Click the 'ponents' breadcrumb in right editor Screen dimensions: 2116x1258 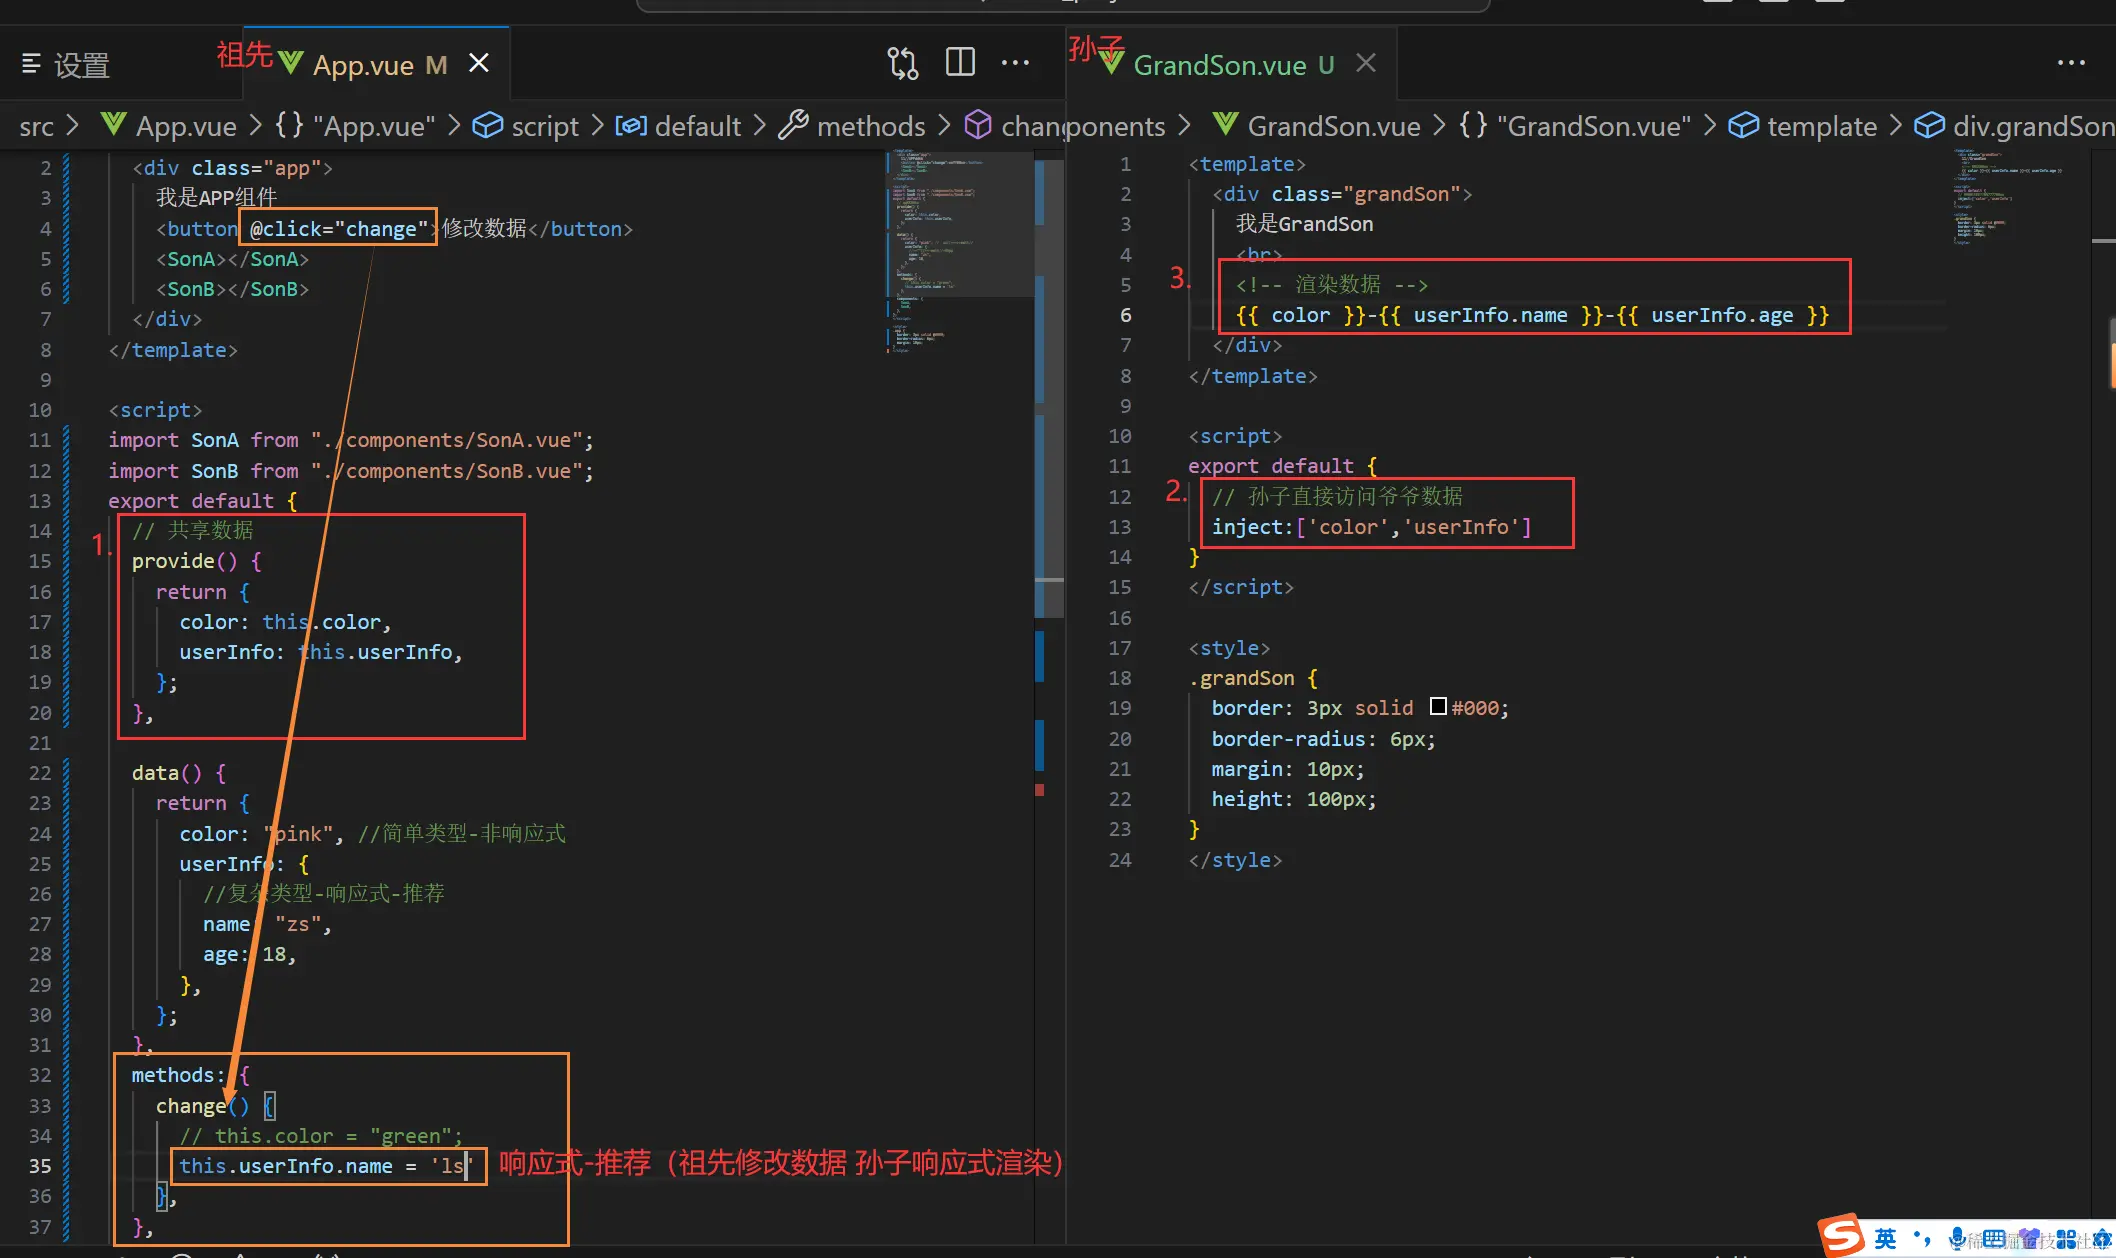1116,126
